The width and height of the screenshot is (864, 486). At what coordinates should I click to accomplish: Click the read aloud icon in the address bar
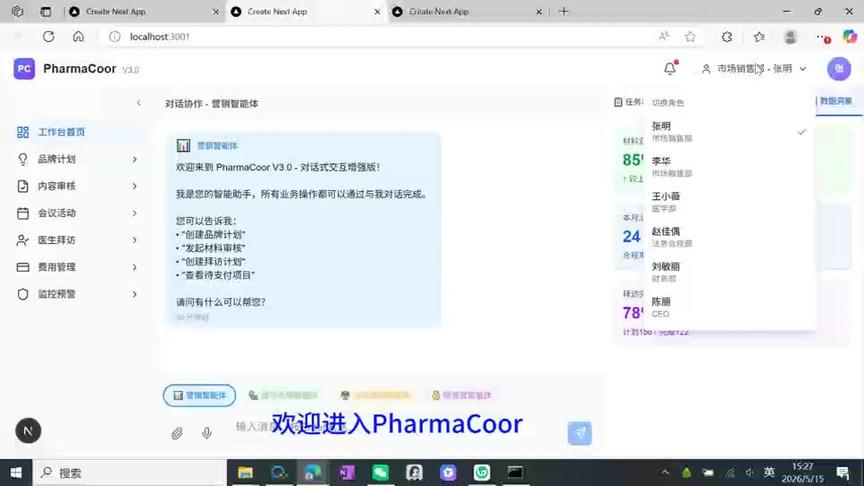pyautogui.click(x=664, y=36)
